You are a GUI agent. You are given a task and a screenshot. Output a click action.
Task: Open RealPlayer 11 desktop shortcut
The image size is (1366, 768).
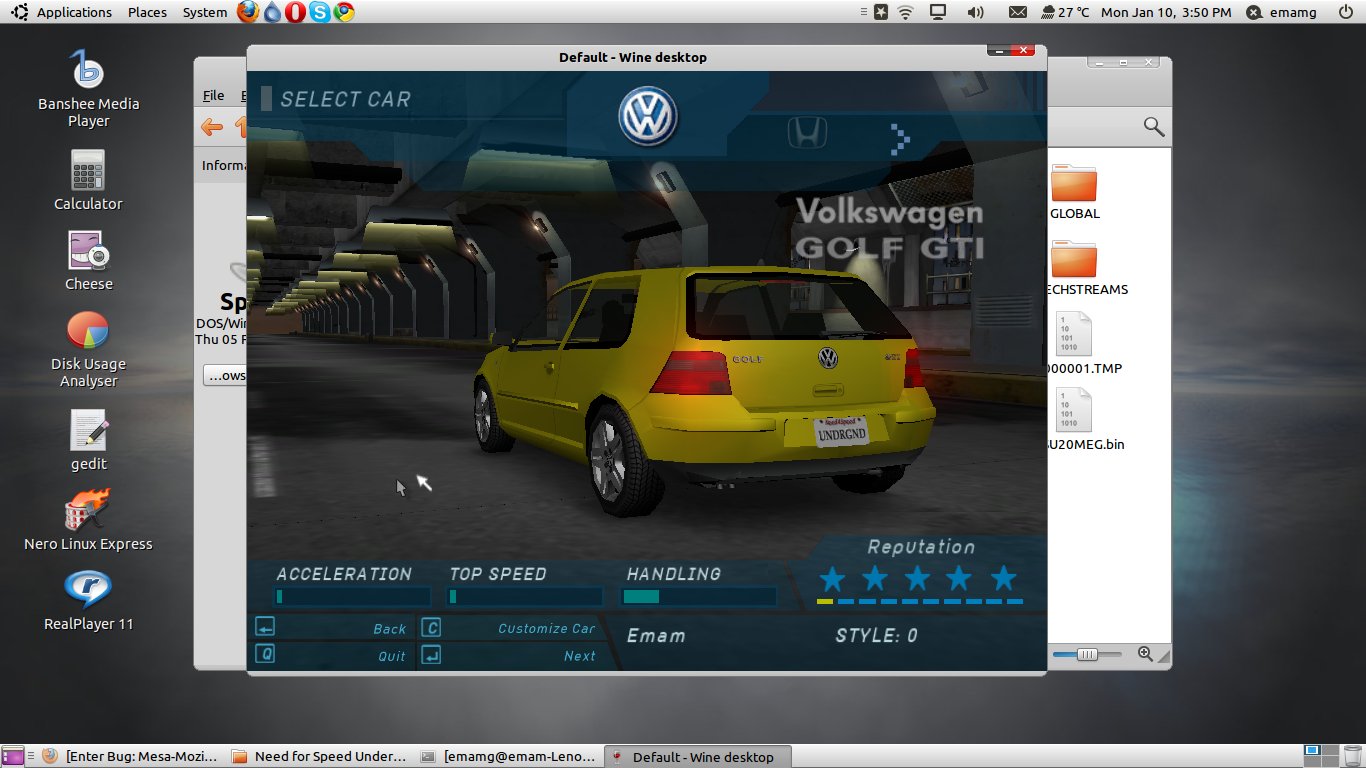pos(88,600)
